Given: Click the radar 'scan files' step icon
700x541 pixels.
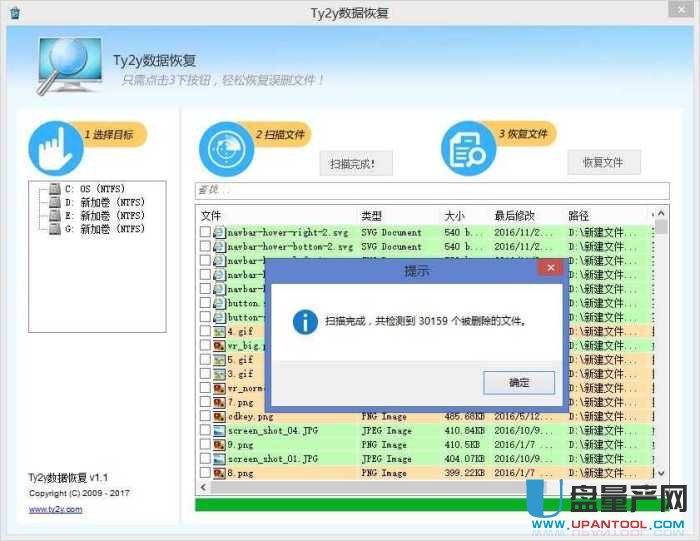Looking at the screenshot, I should pos(226,149).
